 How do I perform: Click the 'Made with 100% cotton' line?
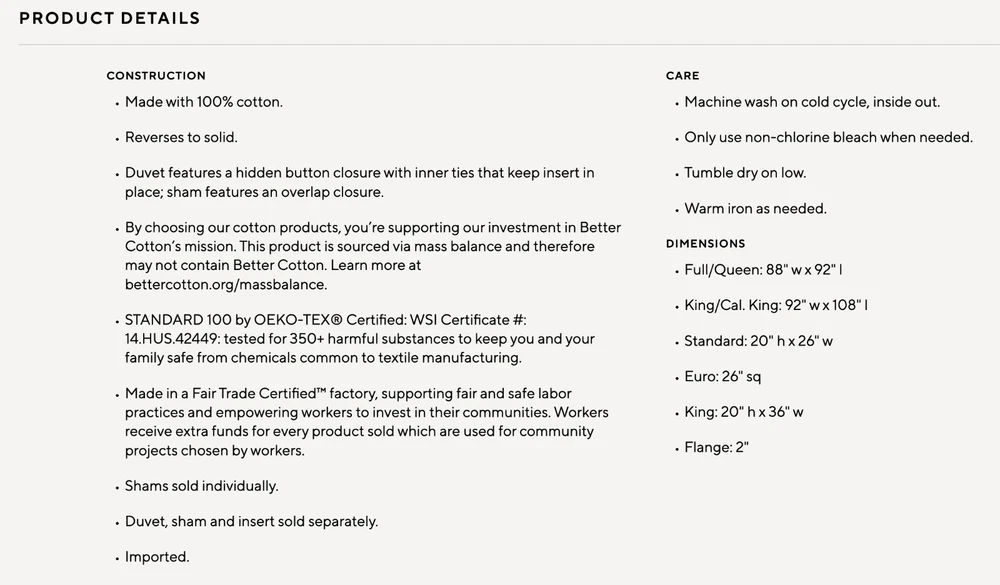204,102
